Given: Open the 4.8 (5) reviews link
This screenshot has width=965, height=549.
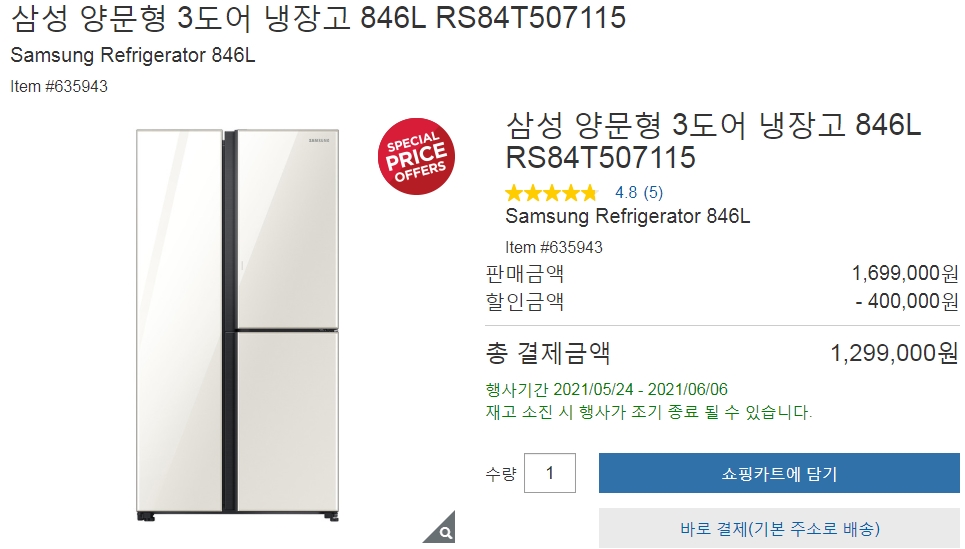Looking at the screenshot, I should 639,193.
